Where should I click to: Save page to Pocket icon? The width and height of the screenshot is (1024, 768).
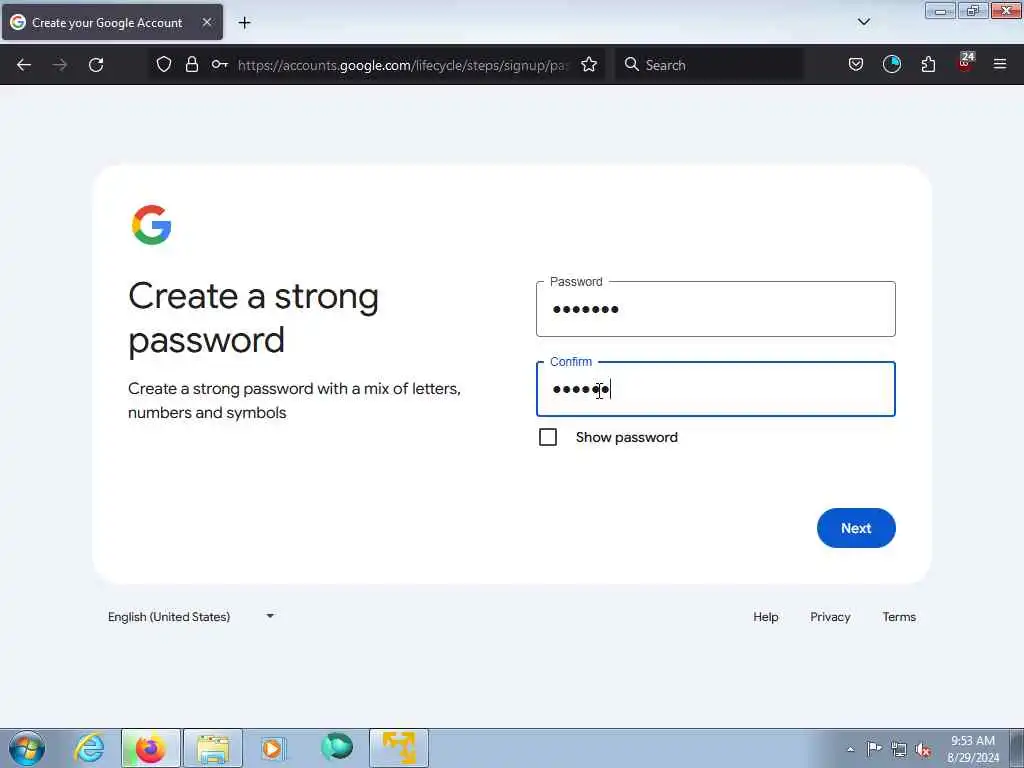[x=856, y=64]
